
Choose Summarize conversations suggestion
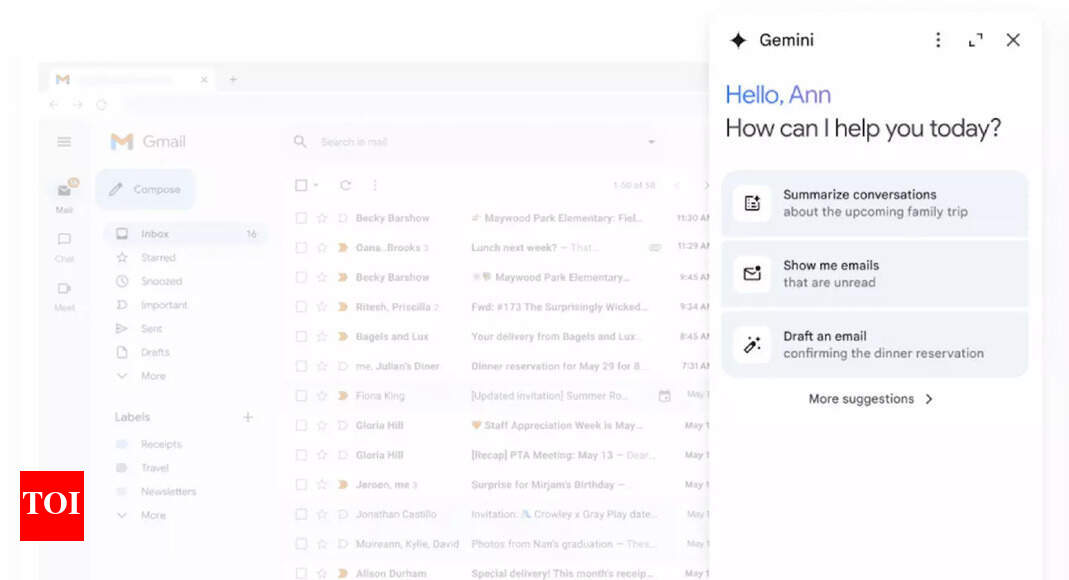(875, 203)
